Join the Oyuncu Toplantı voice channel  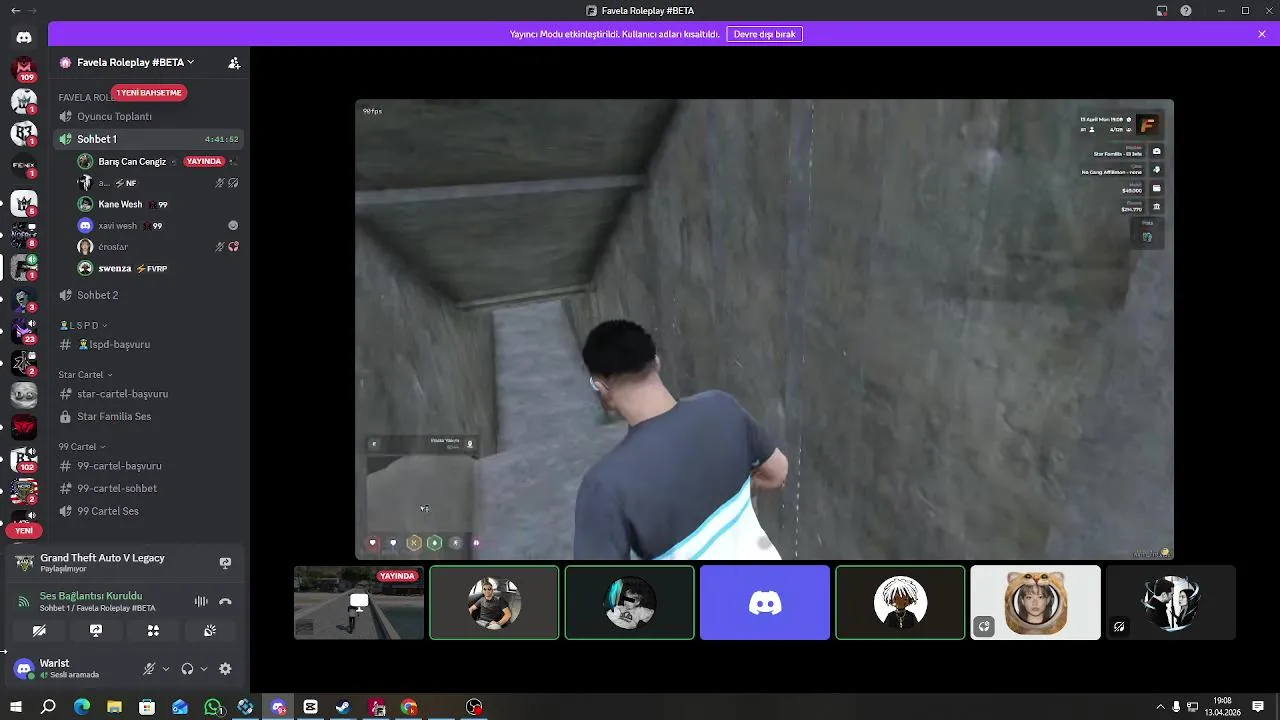(150, 116)
